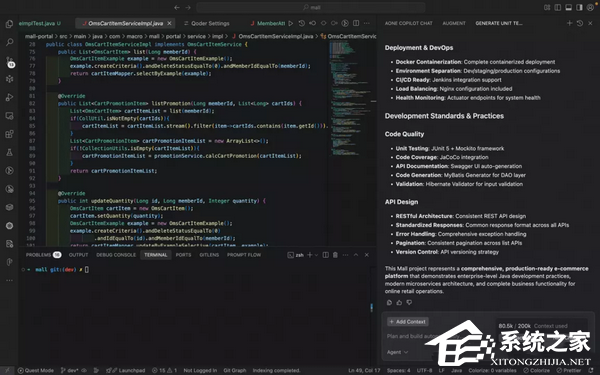Create new terminal with plus icon

[310, 255]
